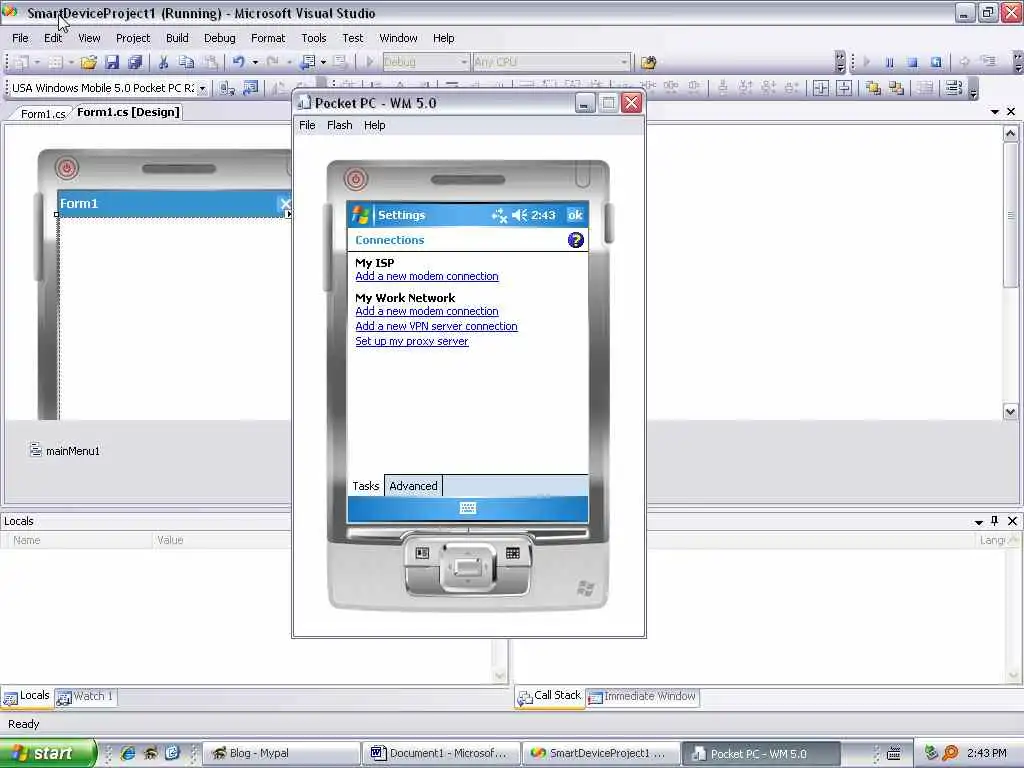
Task: Open Internet Explorer quick launch icon
Action: (128, 753)
